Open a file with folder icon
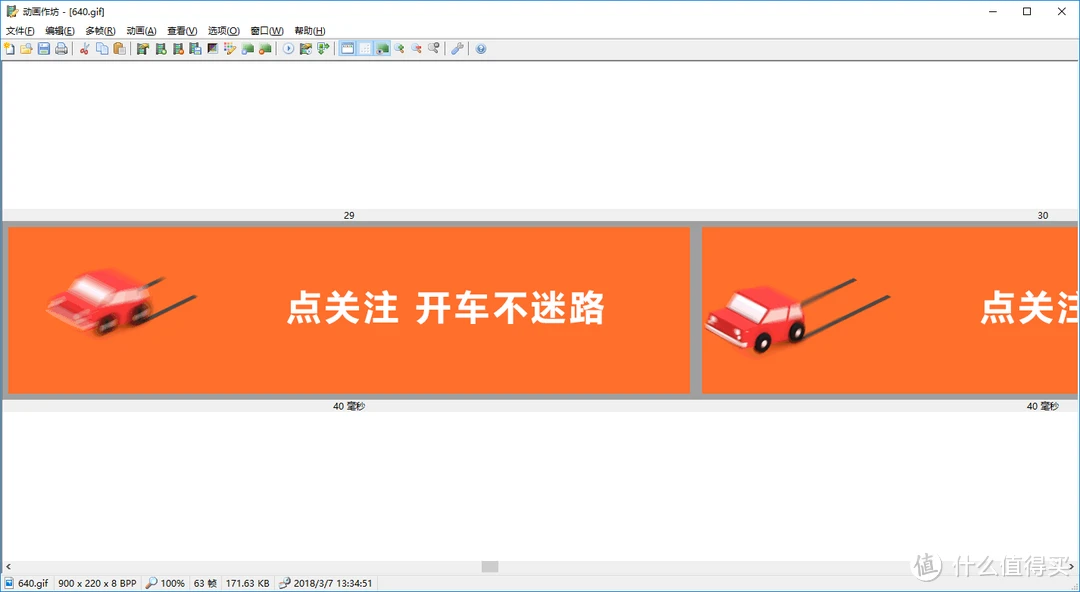Viewport: 1080px width, 592px height. pyautogui.click(x=26, y=49)
